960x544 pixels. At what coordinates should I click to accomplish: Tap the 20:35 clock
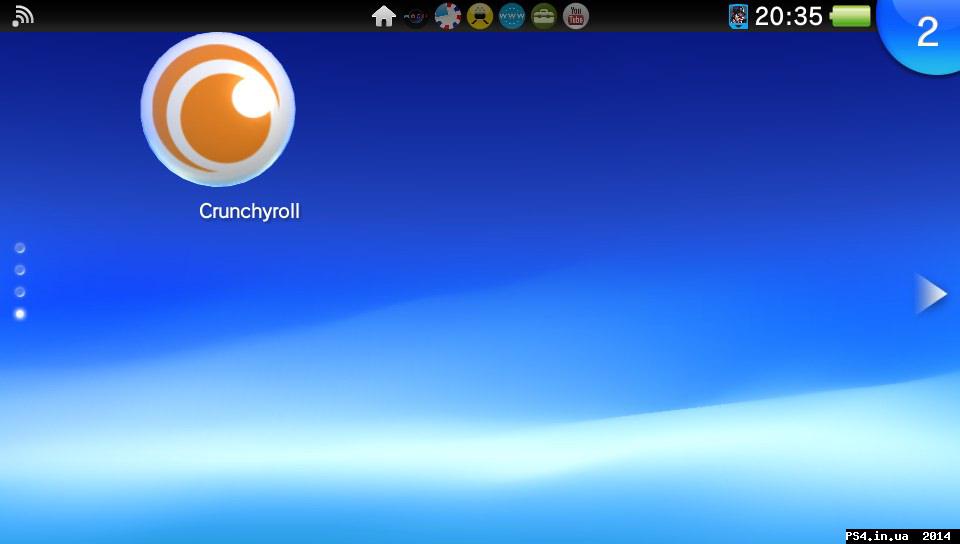point(789,17)
